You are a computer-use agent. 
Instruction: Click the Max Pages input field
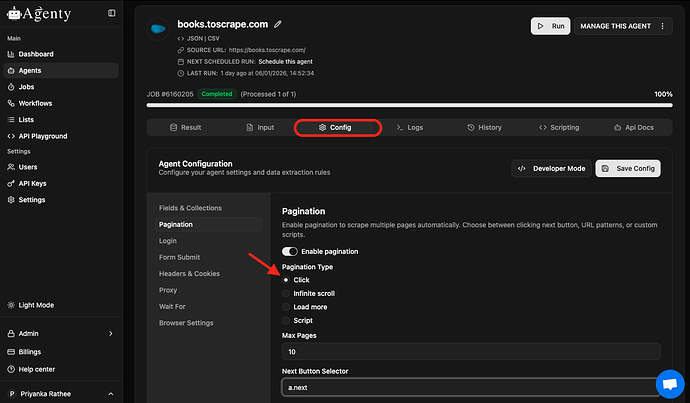coord(471,352)
